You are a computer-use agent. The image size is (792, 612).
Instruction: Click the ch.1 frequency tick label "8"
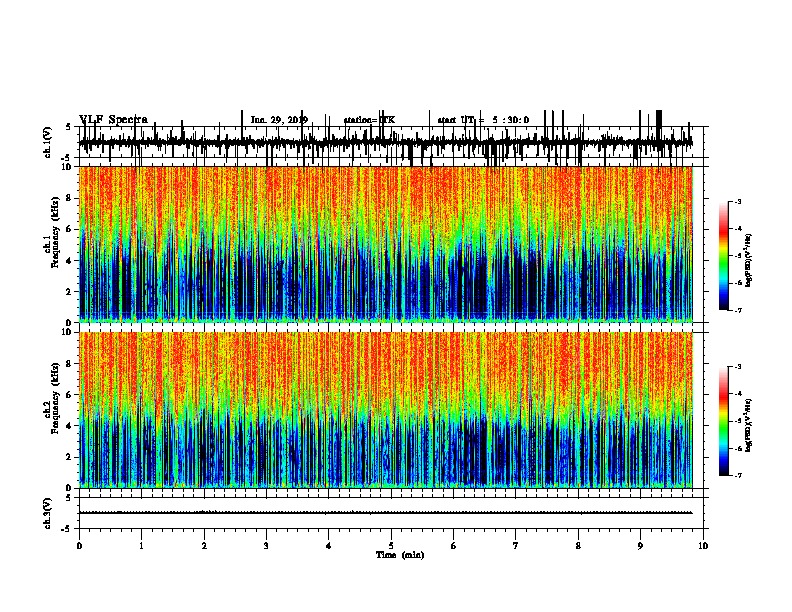pyautogui.click(x=69, y=198)
